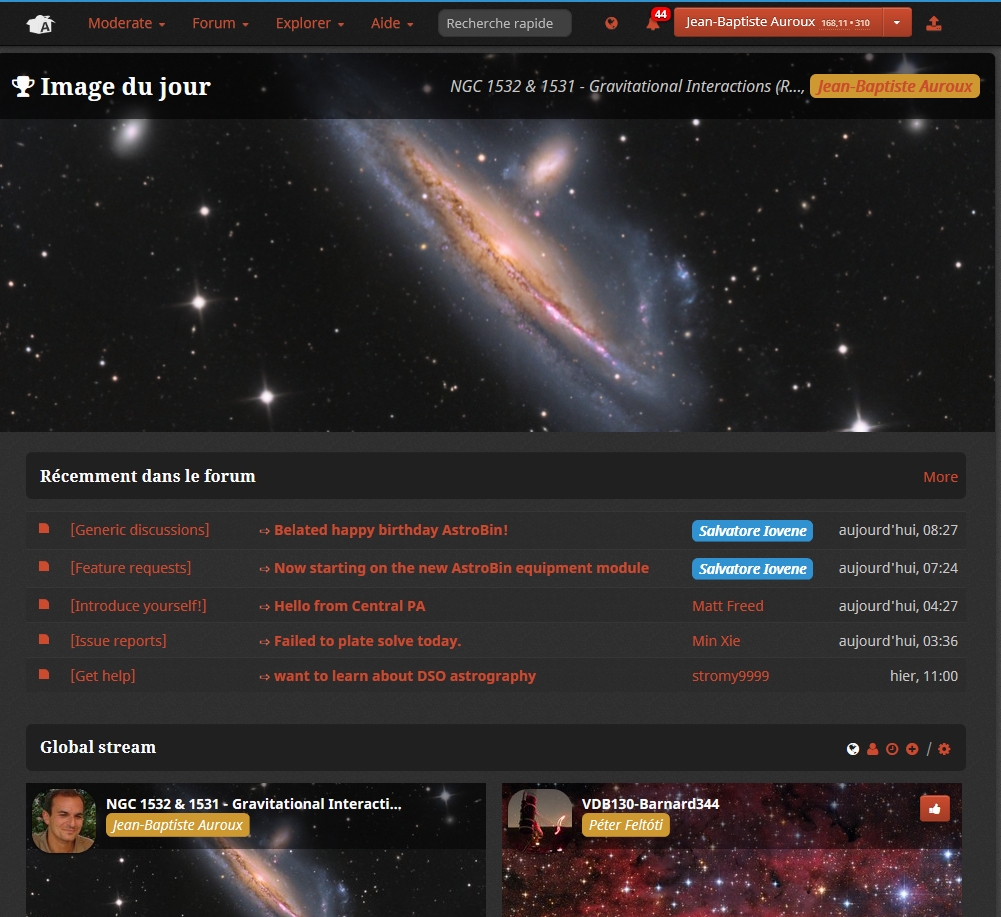Open the AstroBin home logo
The width and height of the screenshot is (1001, 917).
[x=41, y=24]
